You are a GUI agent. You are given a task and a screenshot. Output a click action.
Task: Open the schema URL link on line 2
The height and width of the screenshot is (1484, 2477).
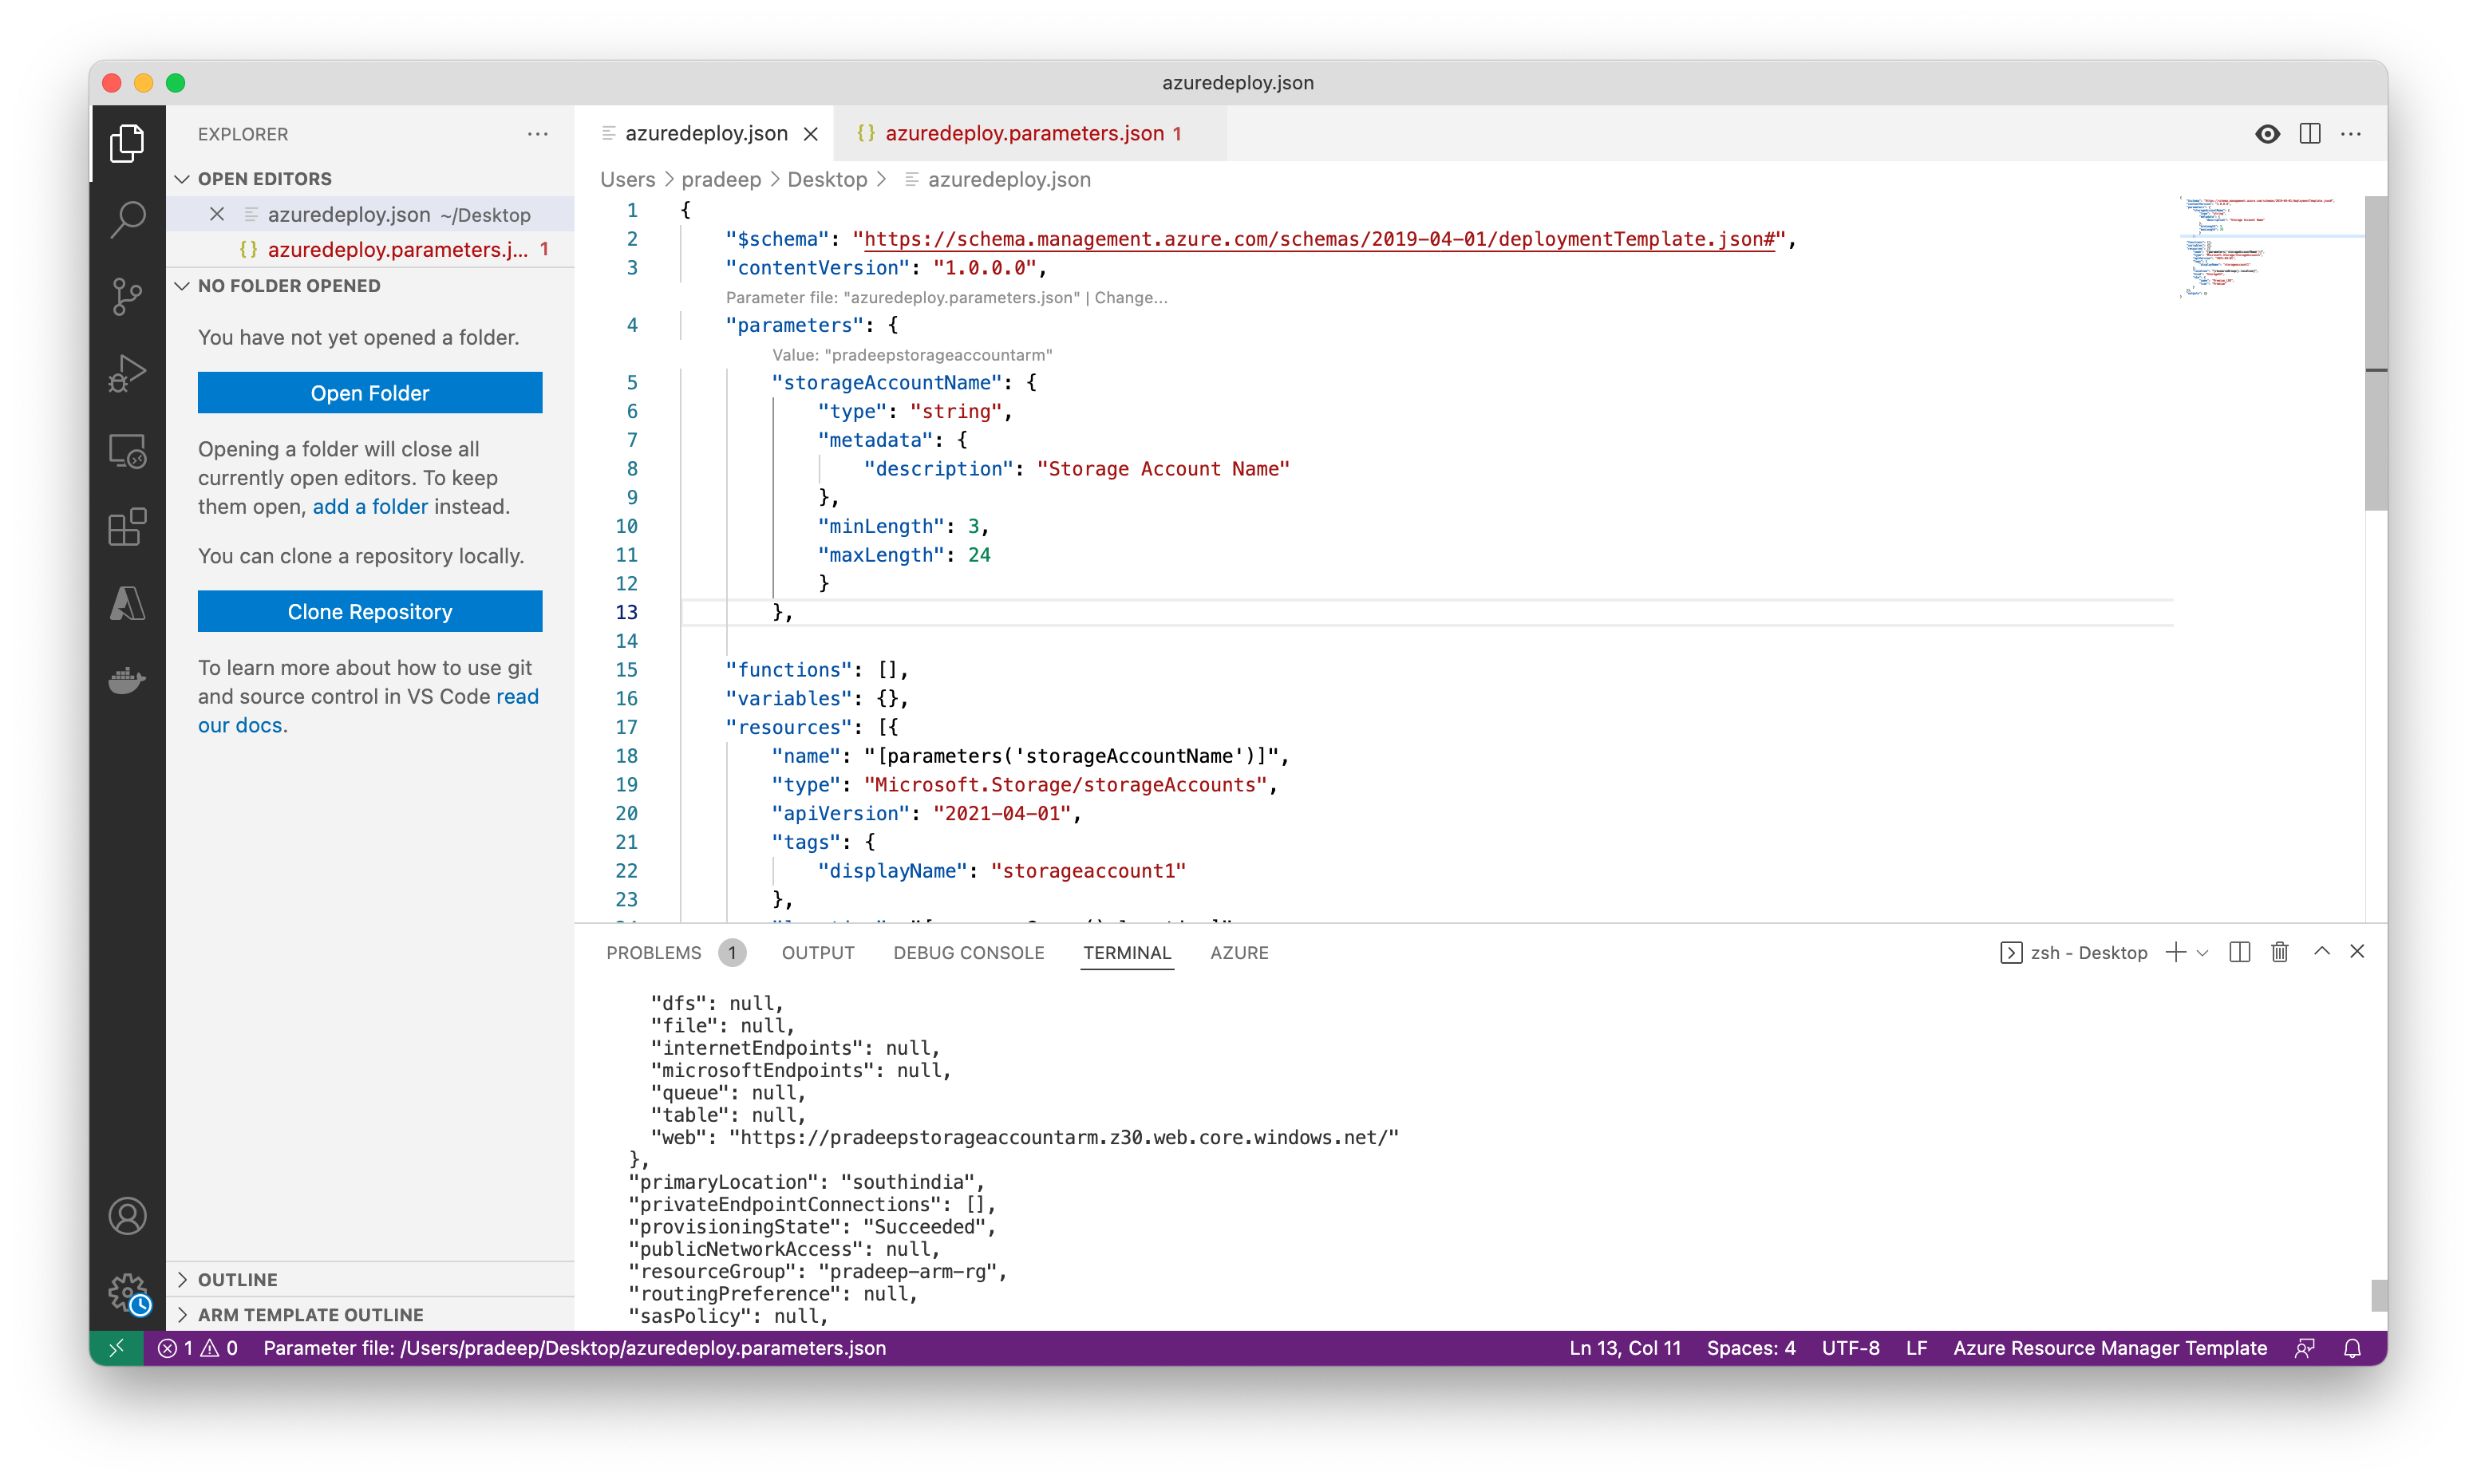pos(1319,239)
